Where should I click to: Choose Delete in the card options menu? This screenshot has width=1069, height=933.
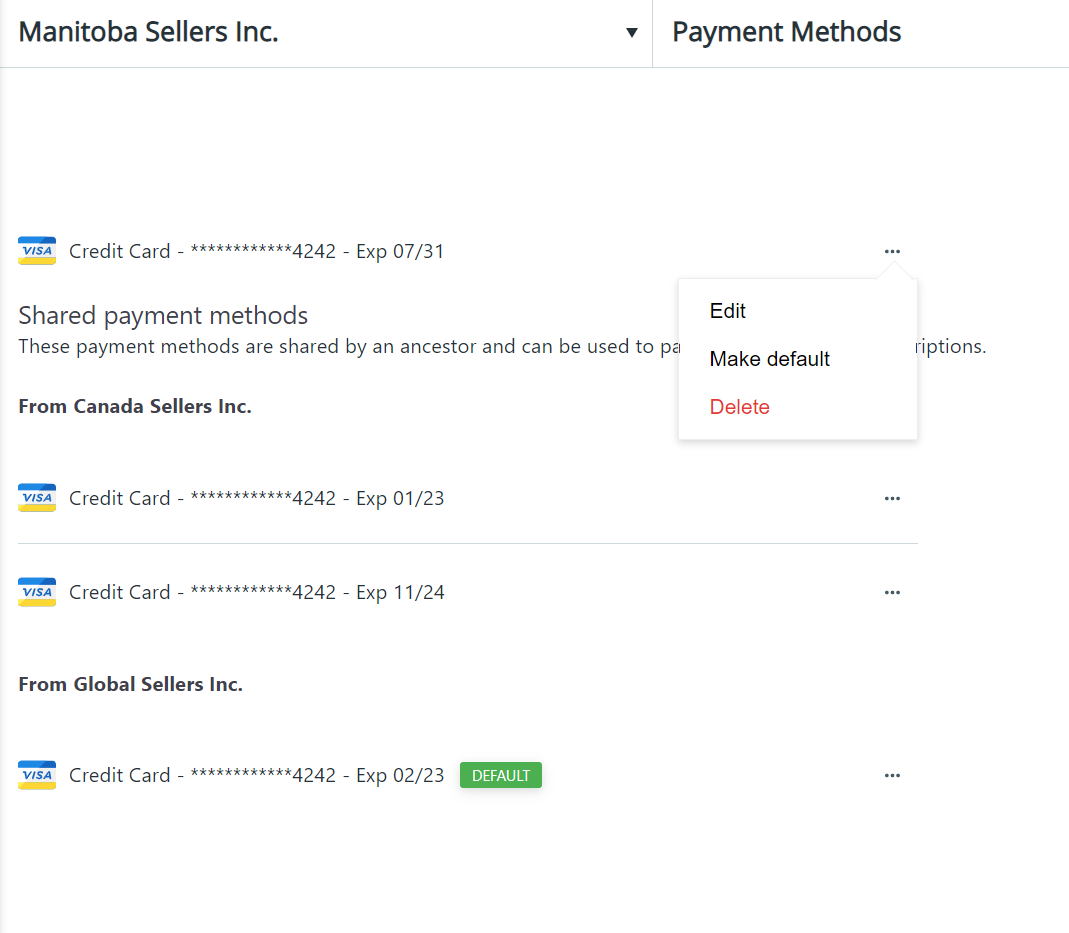[x=739, y=407]
